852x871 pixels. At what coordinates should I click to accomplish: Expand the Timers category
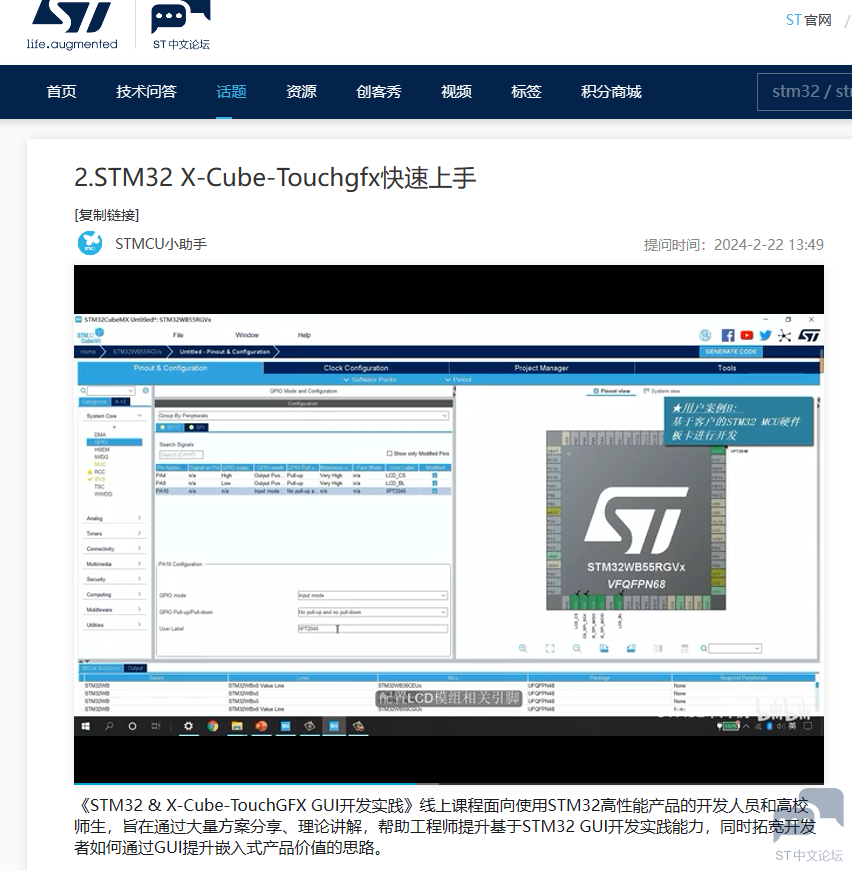(x=114, y=533)
